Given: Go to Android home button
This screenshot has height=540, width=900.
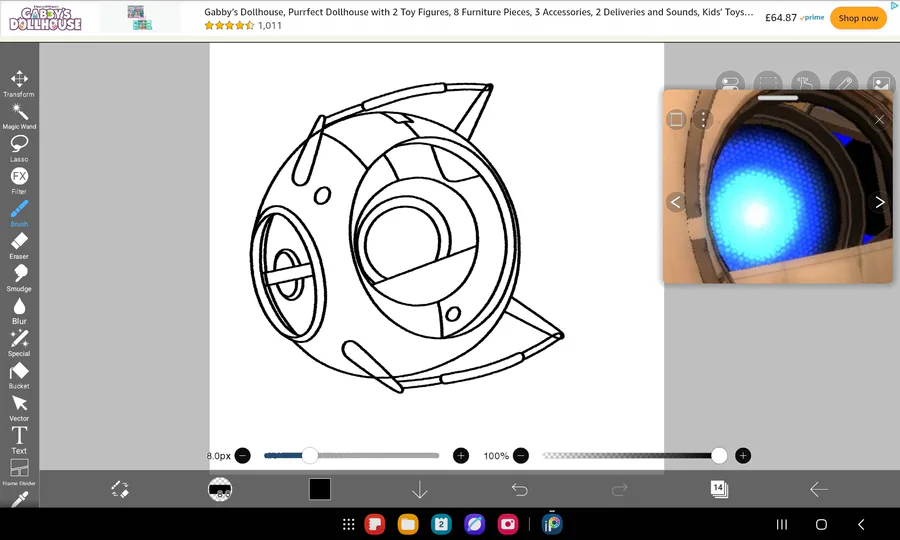Looking at the screenshot, I should [x=821, y=524].
